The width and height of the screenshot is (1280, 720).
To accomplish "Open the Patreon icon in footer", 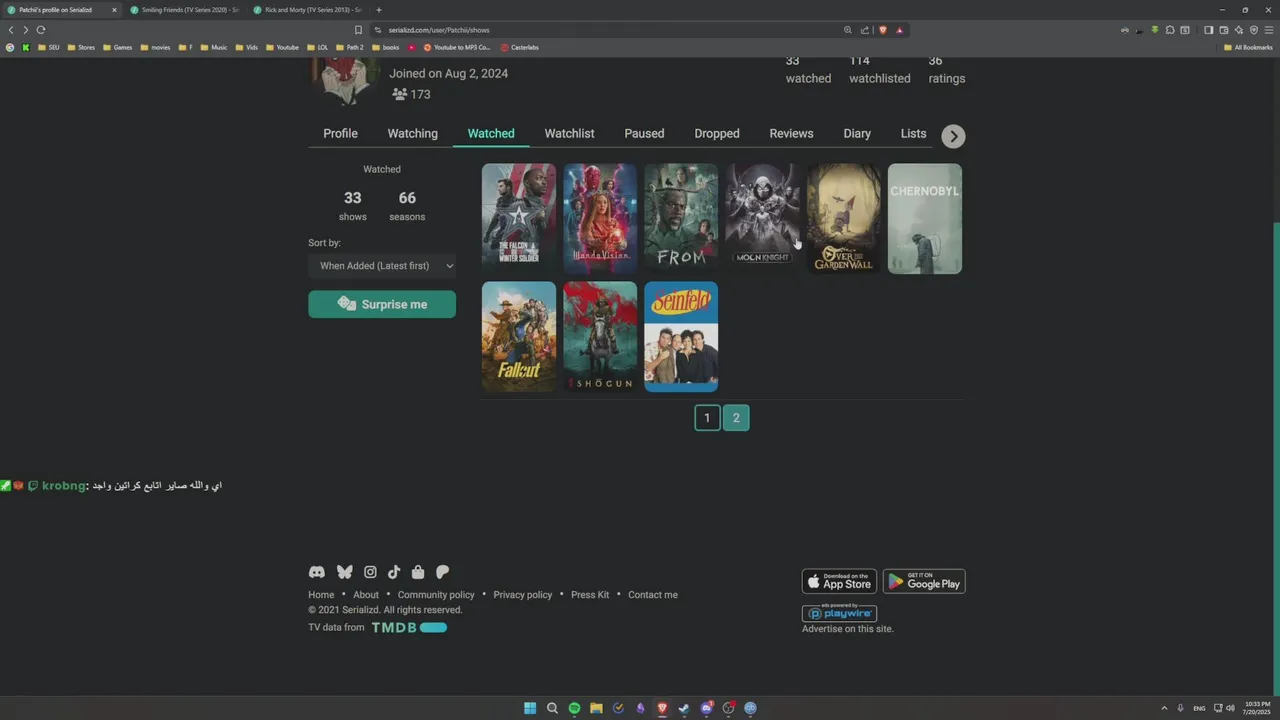I will (442, 572).
